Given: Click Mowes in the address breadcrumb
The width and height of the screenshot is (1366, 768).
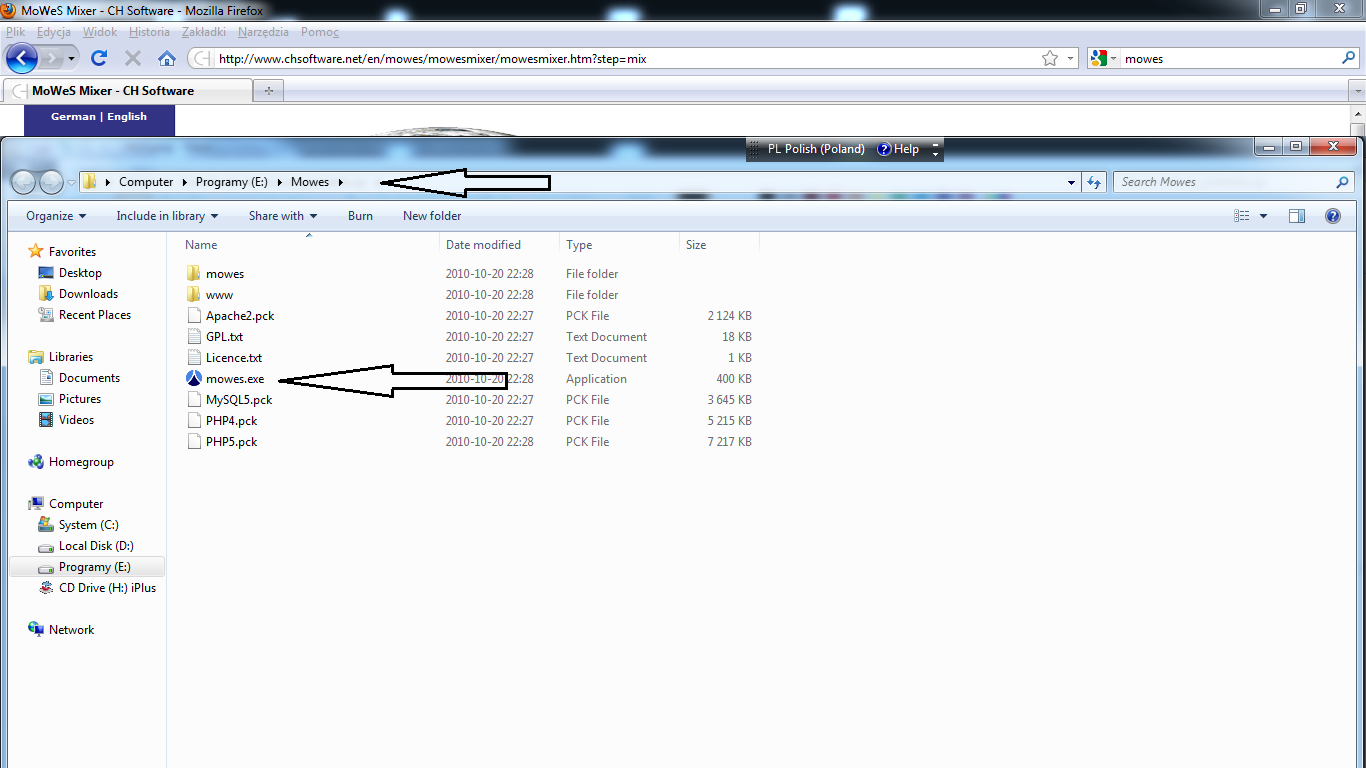Looking at the screenshot, I should (x=310, y=182).
